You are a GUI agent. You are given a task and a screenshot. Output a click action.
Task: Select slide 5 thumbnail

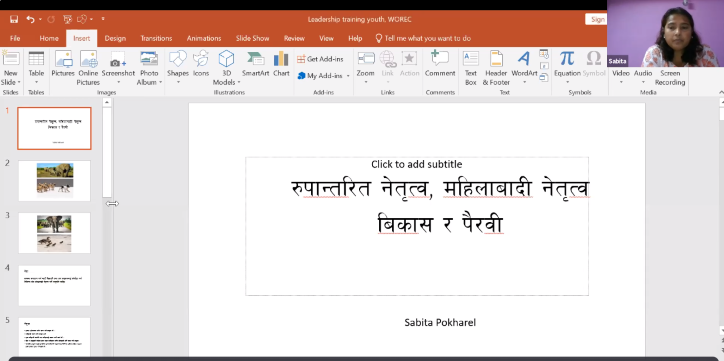coord(54,337)
